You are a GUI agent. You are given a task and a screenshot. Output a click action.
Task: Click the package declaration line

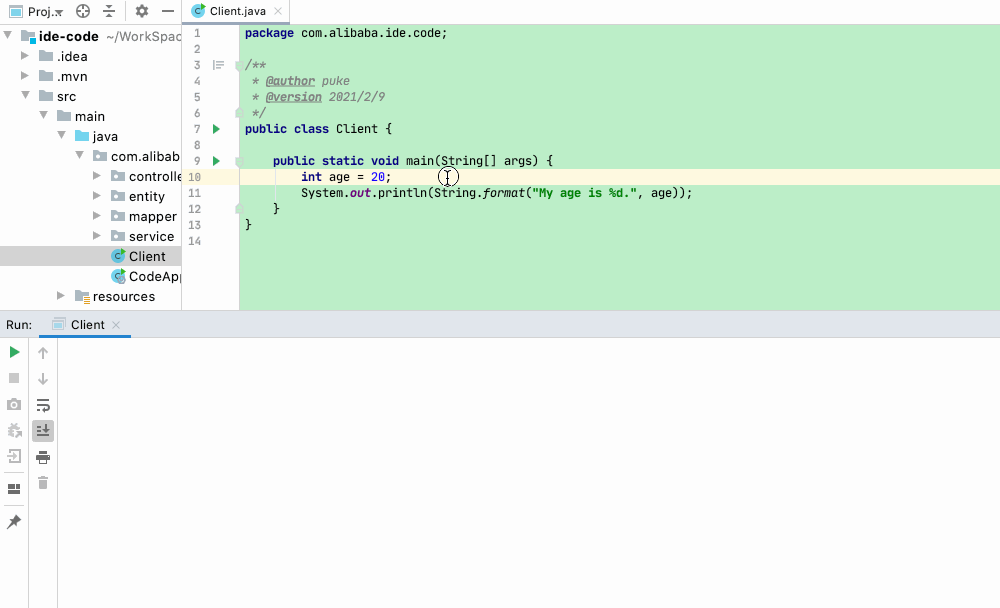346,33
